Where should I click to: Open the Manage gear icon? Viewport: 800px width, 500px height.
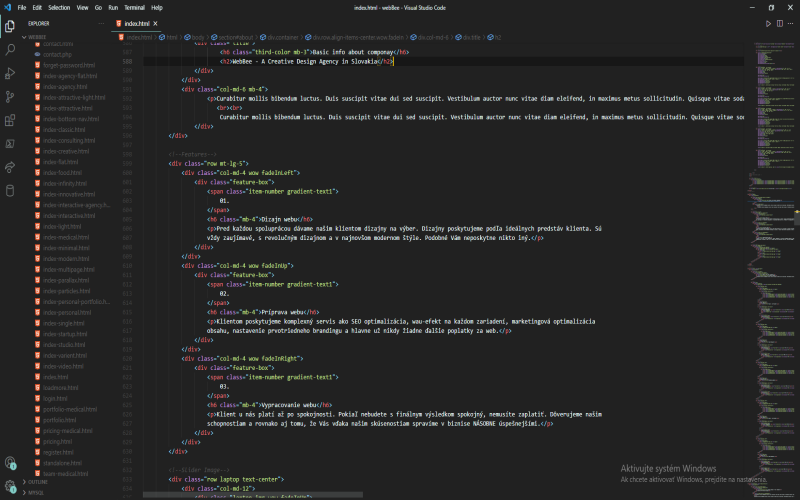tap(10, 486)
